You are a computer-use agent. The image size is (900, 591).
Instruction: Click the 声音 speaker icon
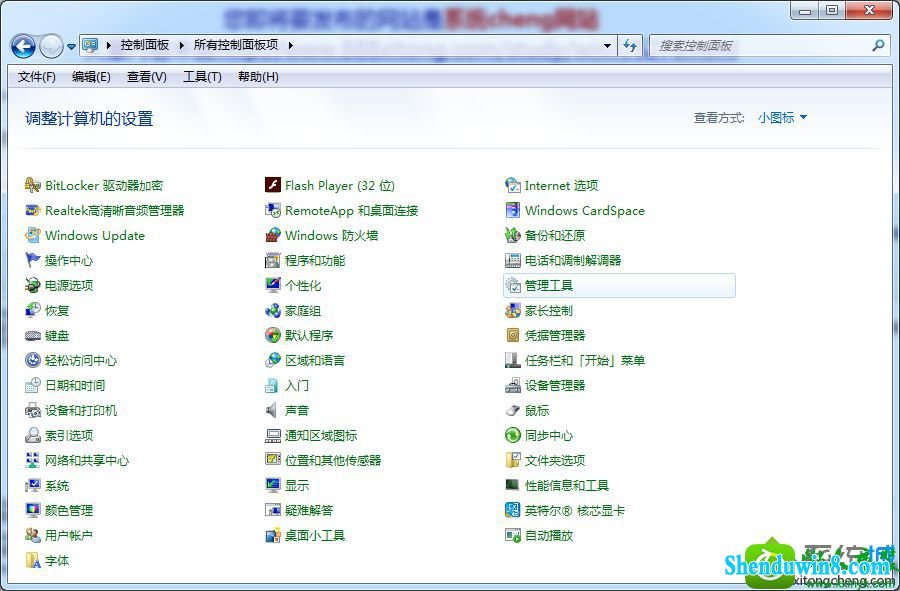click(271, 410)
